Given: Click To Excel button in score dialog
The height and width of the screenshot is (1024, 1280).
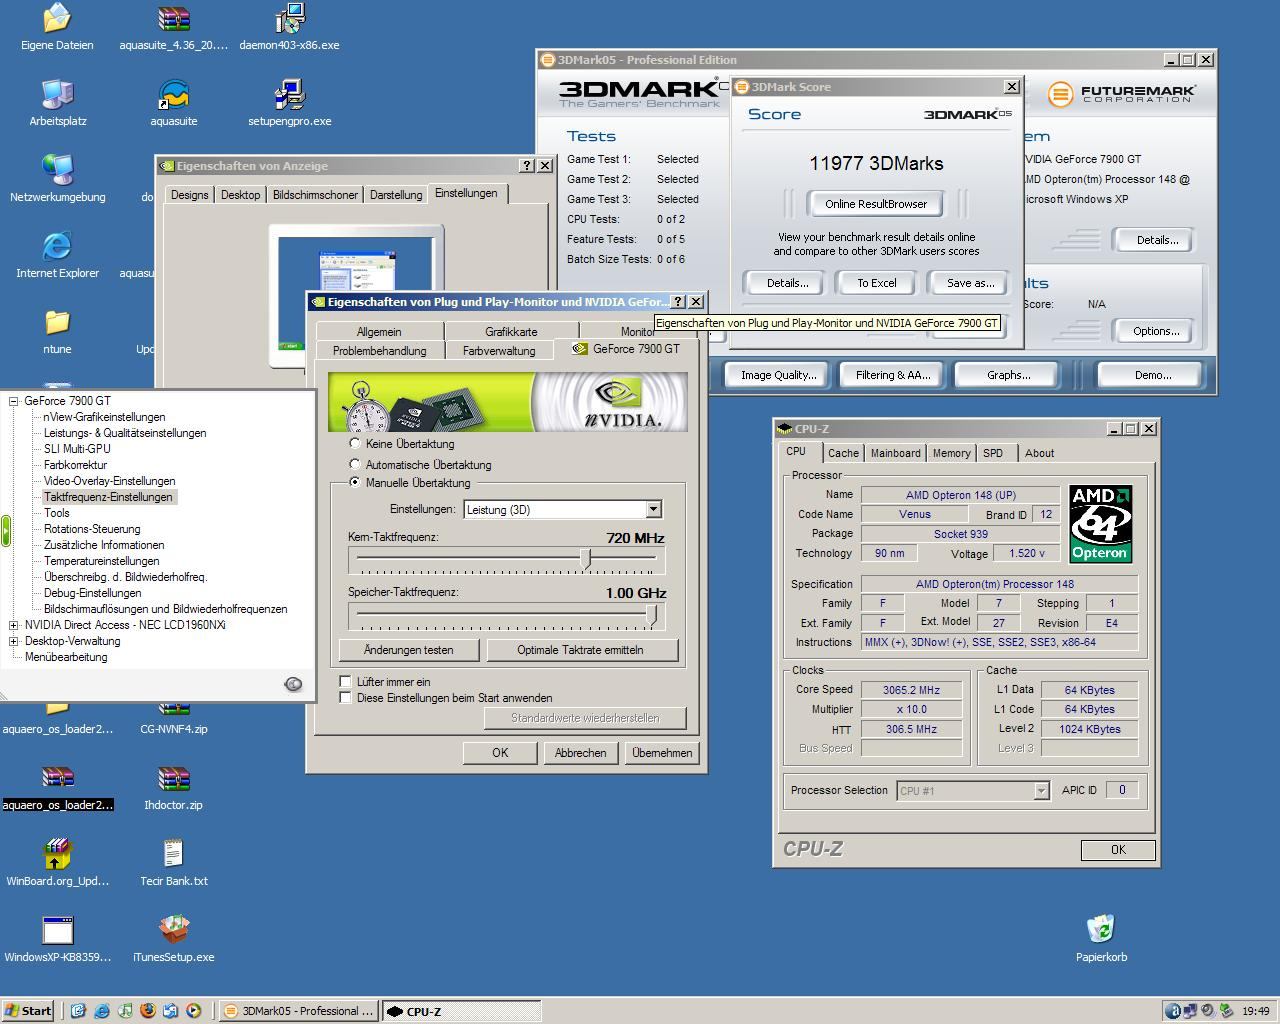Looking at the screenshot, I should [877, 283].
